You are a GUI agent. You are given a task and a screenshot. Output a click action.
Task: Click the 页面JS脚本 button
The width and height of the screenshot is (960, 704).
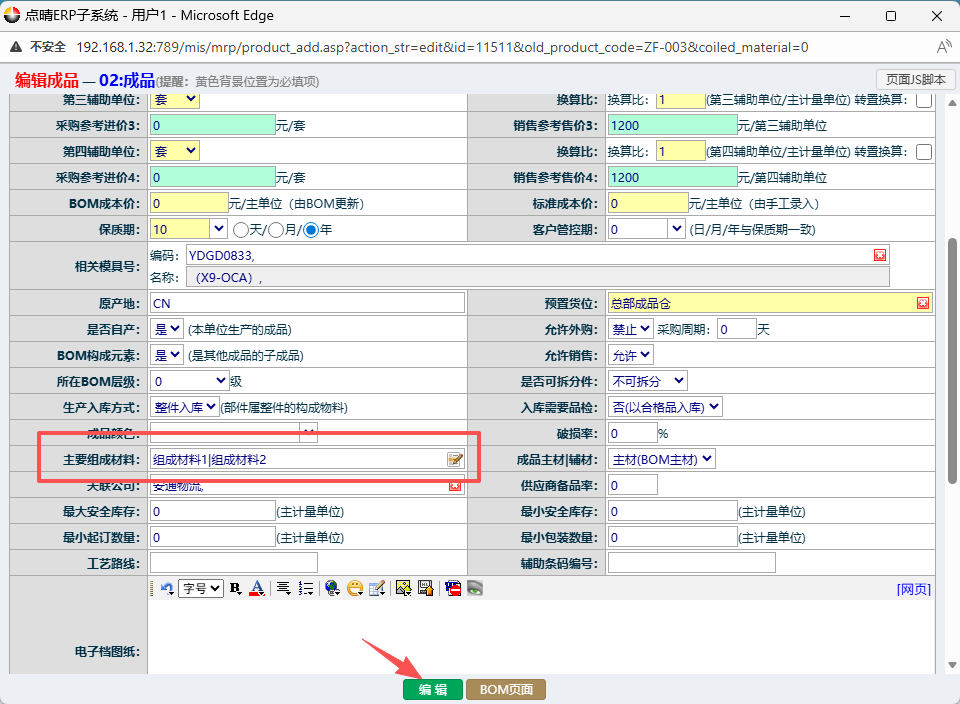tap(914, 79)
